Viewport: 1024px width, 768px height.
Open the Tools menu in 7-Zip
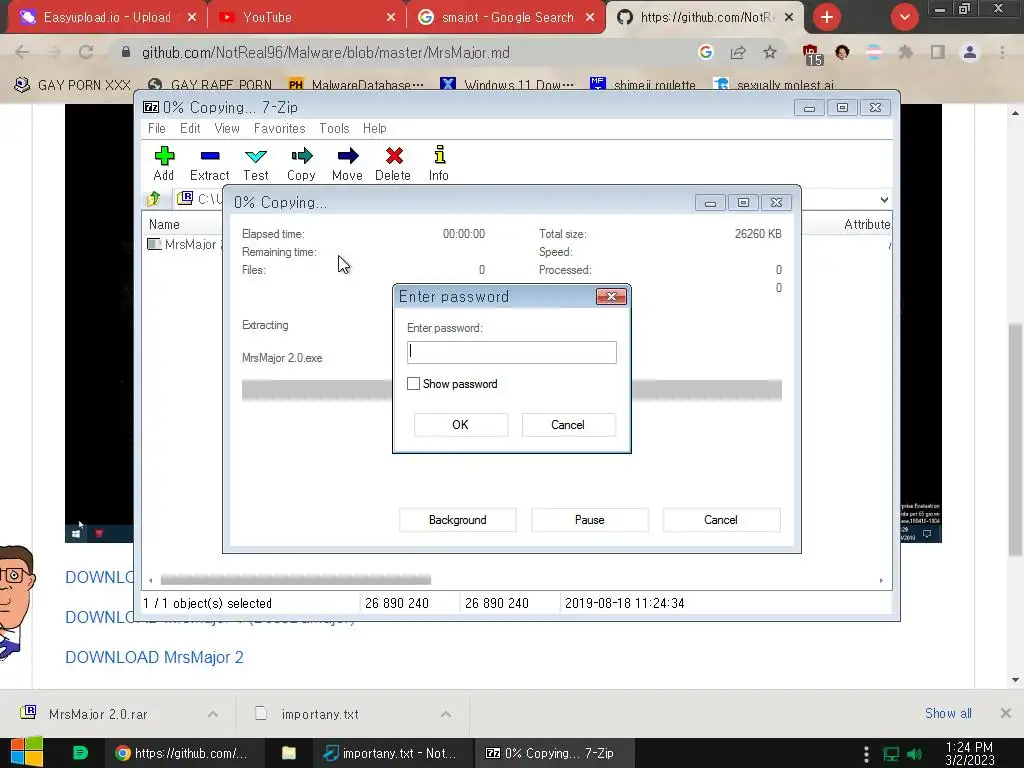(334, 128)
